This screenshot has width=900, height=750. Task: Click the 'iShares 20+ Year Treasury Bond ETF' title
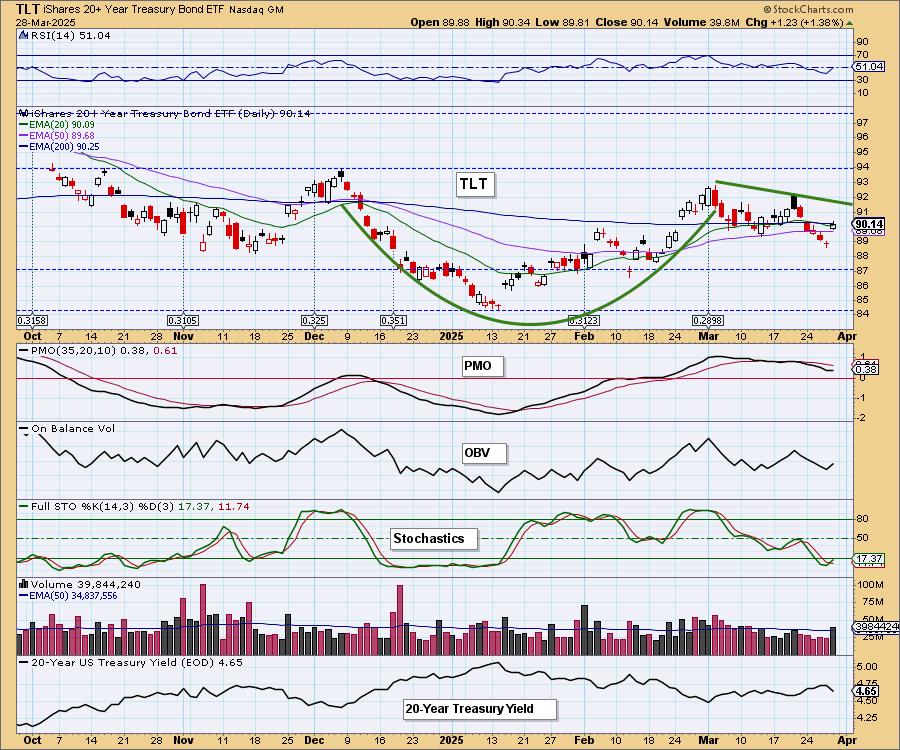pos(134,10)
